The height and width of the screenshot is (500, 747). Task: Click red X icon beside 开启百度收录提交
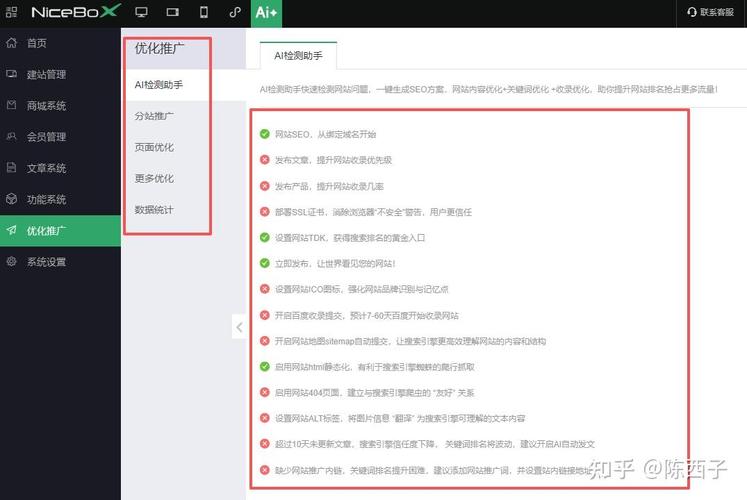(265, 315)
